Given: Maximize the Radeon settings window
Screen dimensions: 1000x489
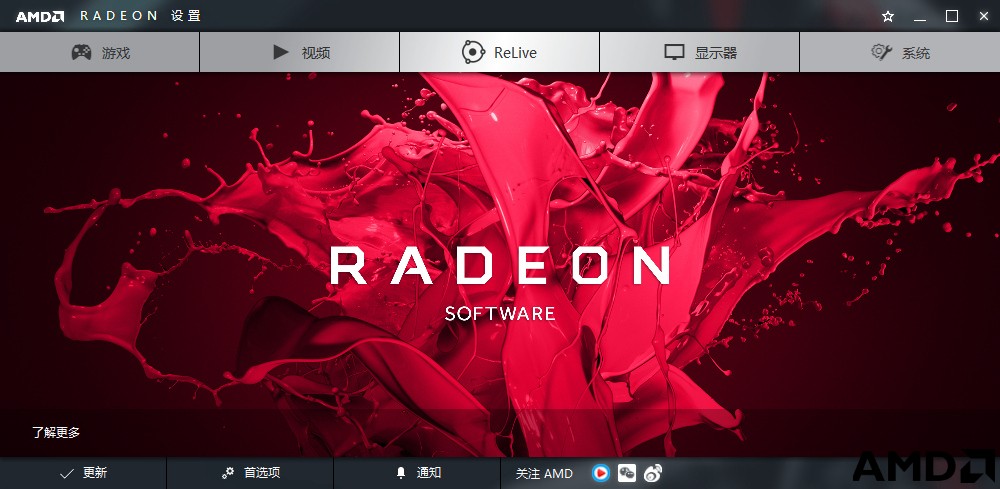Looking at the screenshot, I should (x=952, y=17).
